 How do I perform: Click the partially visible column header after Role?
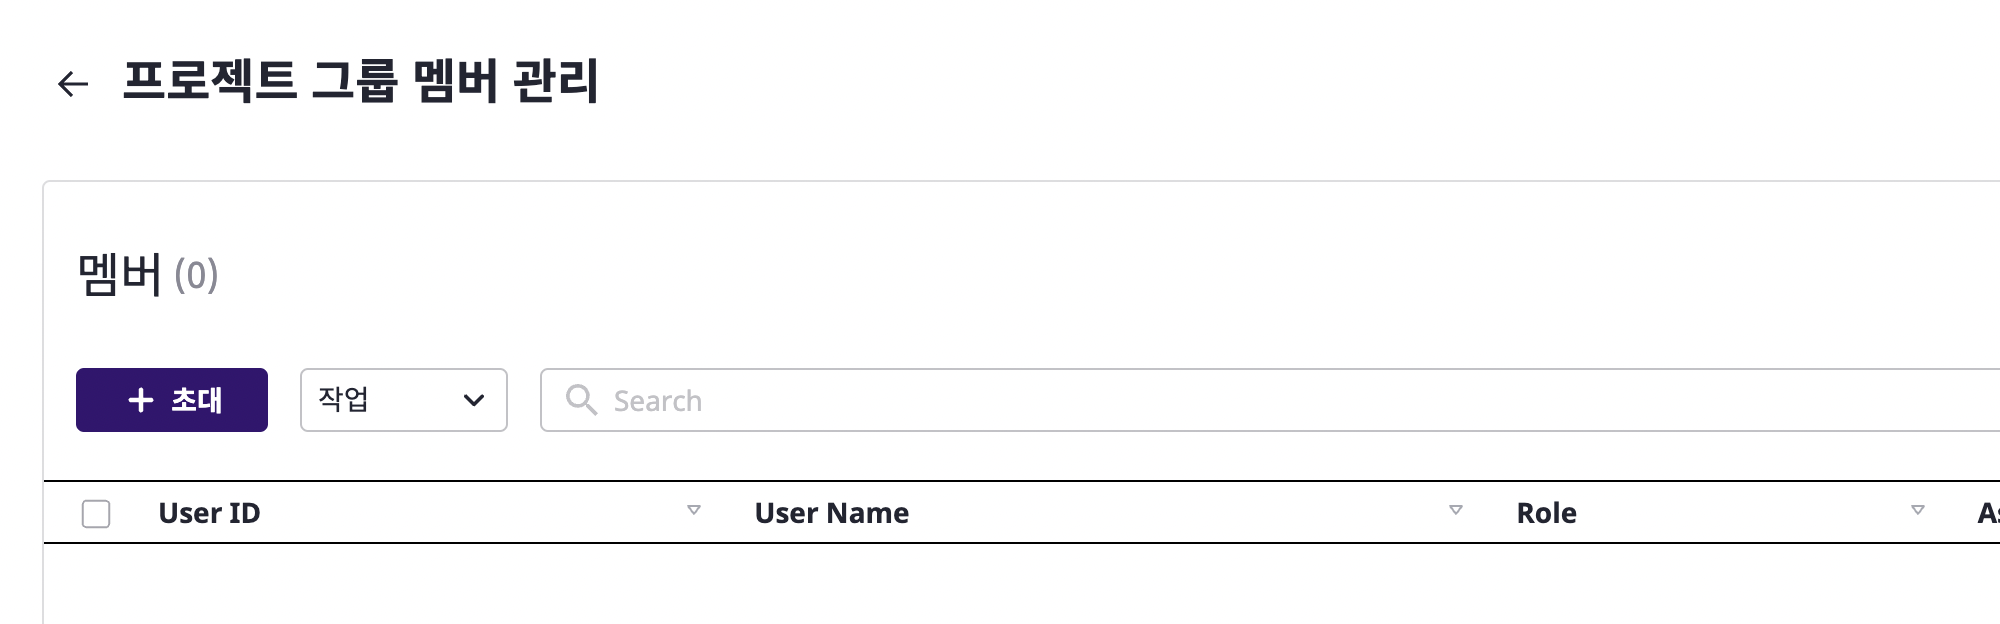click(x=1988, y=513)
